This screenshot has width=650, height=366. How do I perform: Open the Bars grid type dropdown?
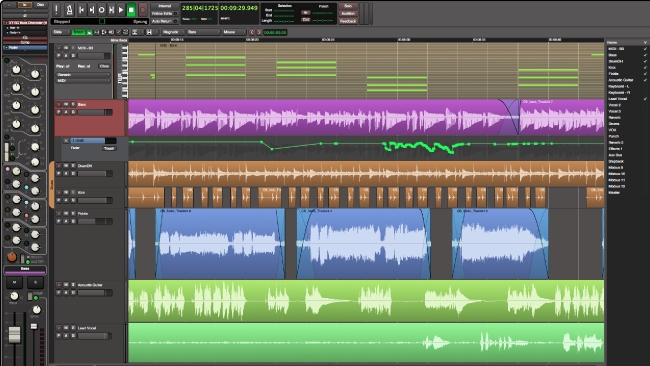203,32
